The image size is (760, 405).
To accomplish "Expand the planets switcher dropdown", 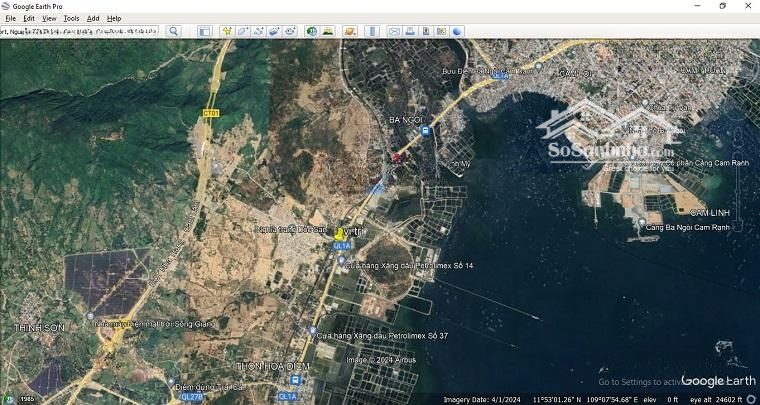I will coord(350,31).
